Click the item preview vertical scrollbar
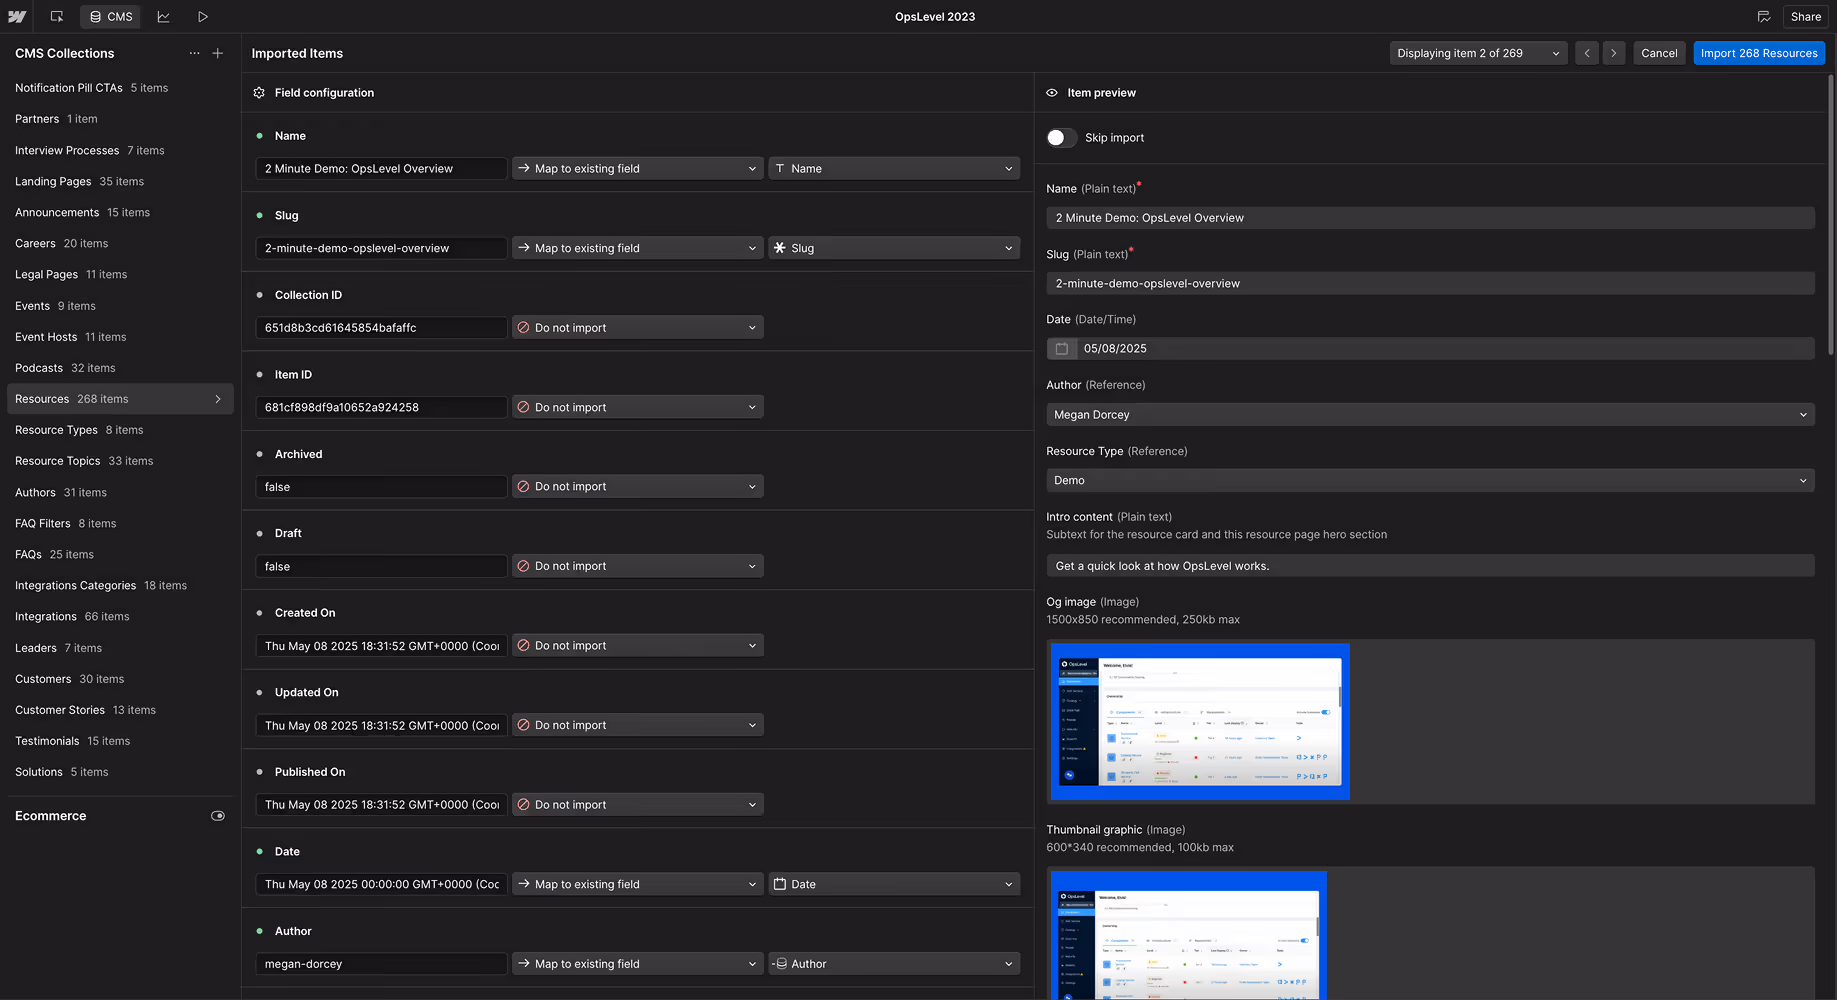Image resolution: width=1837 pixels, height=1000 pixels. click(1831, 215)
